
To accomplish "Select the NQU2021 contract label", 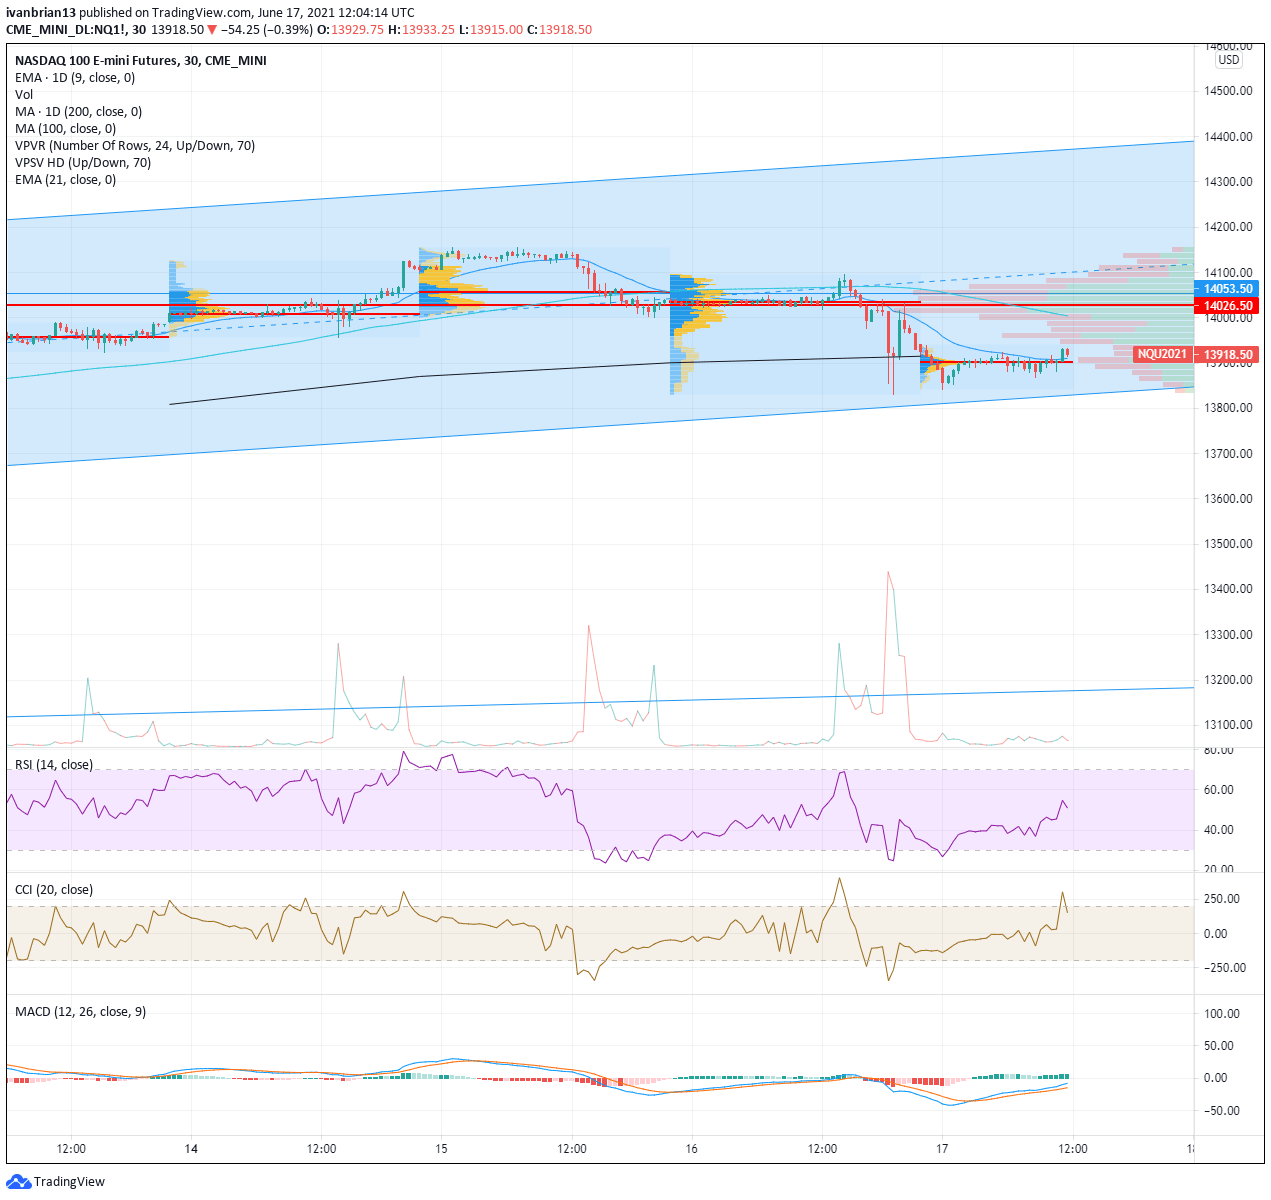I will pos(1162,354).
